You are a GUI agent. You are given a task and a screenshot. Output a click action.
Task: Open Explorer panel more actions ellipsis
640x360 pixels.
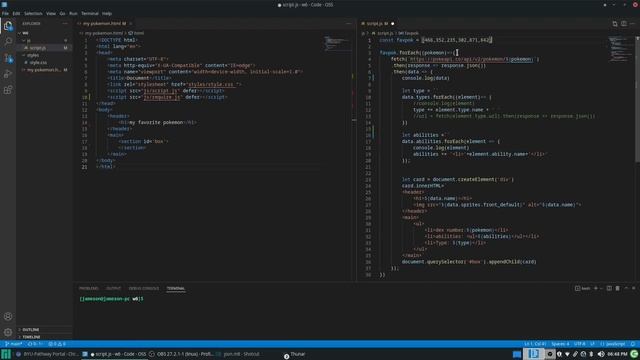(x=65, y=24)
